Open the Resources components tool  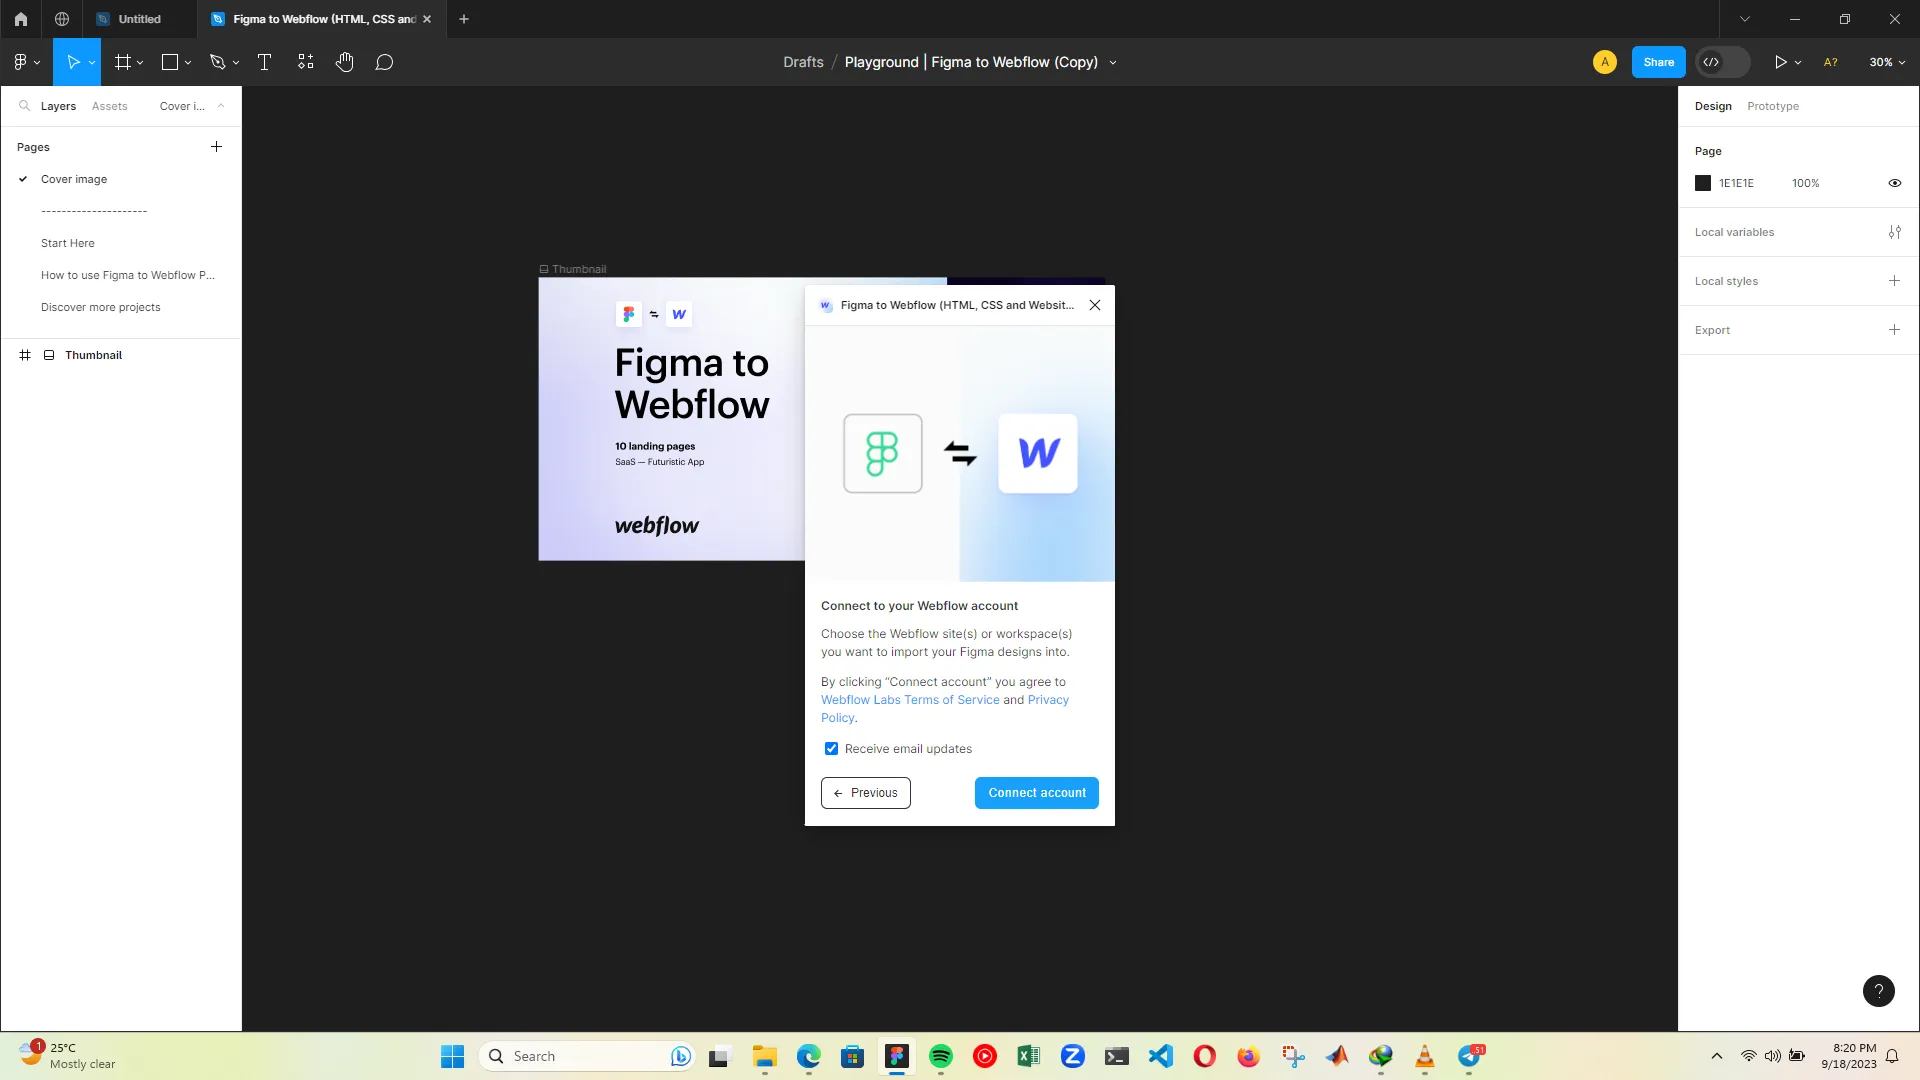tap(305, 62)
